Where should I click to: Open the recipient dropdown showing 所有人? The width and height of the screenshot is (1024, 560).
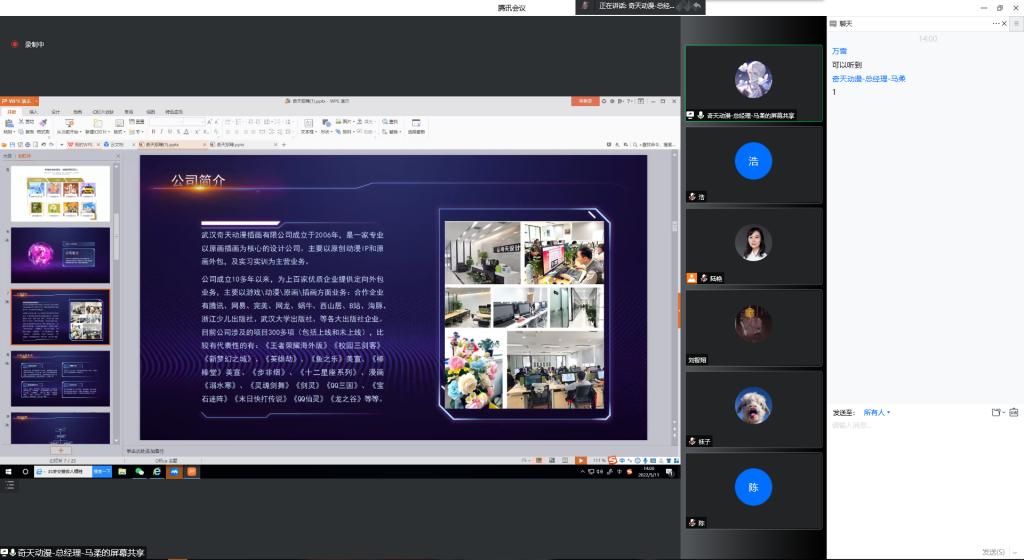click(876, 412)
